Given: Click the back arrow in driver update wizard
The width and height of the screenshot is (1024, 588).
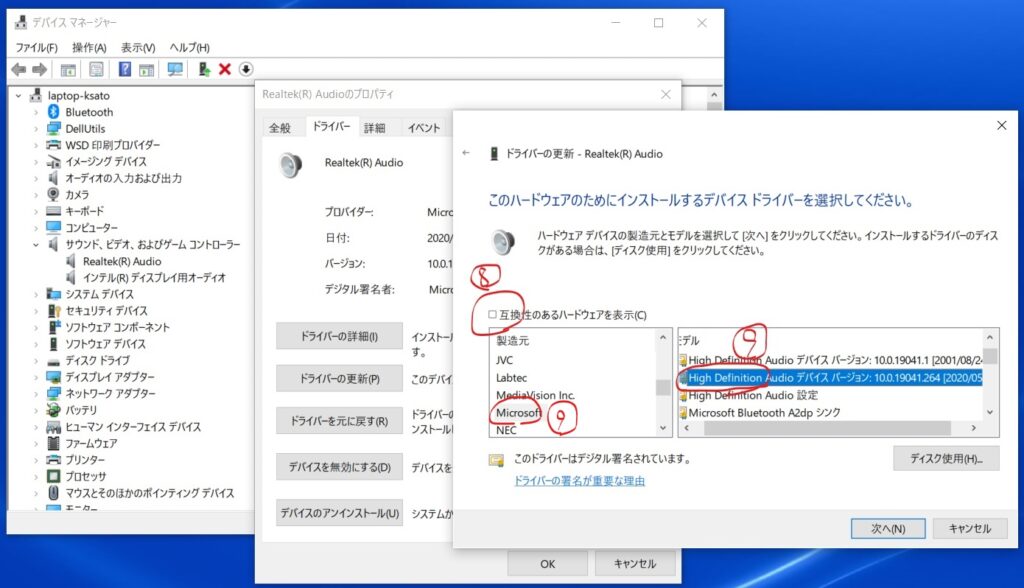Looking at the screenshot, I should 466,153.
